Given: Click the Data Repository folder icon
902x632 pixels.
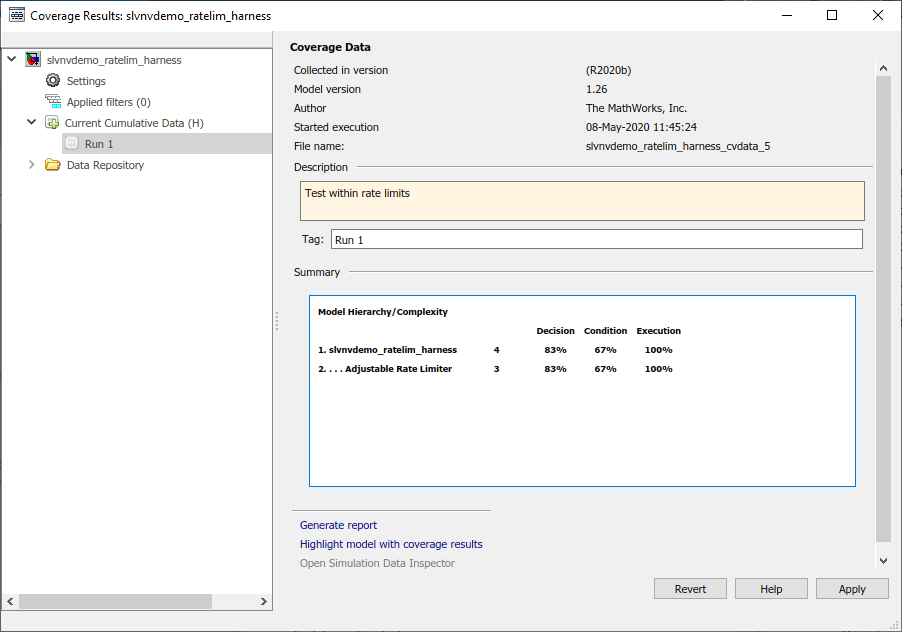Looking at the screenshot, I should [53, 165].
